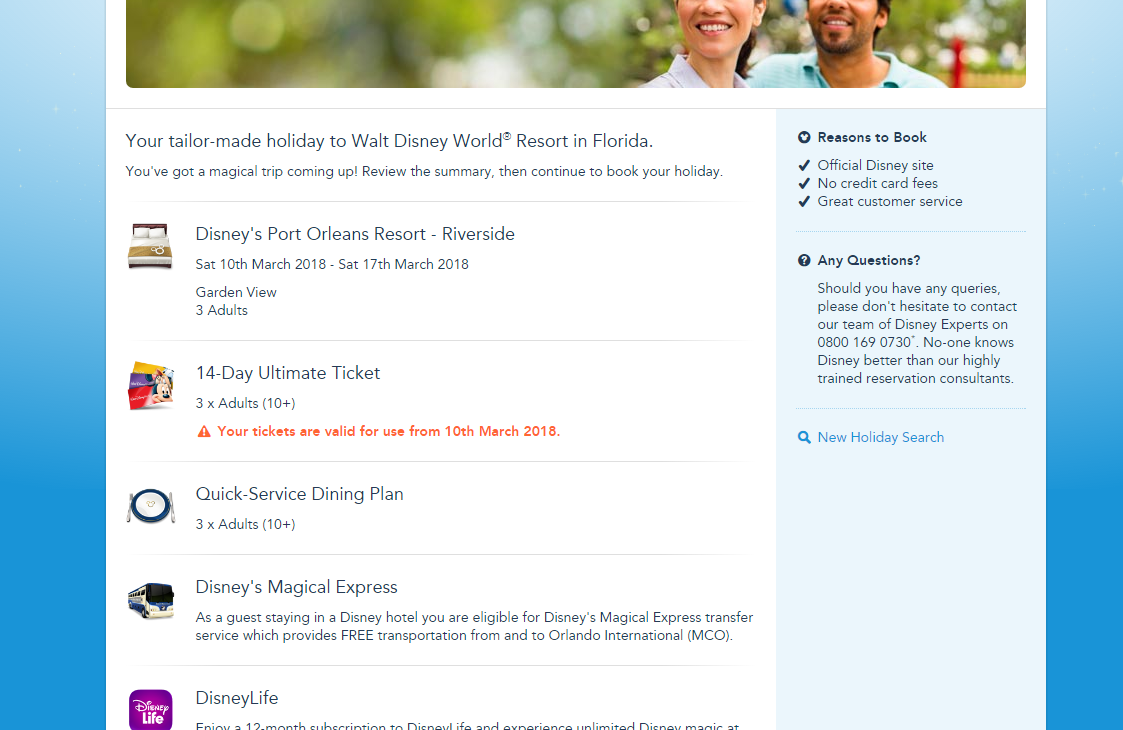
Task: Click 3 x Adults under Dining Plan
Action: tap(245, 524)
